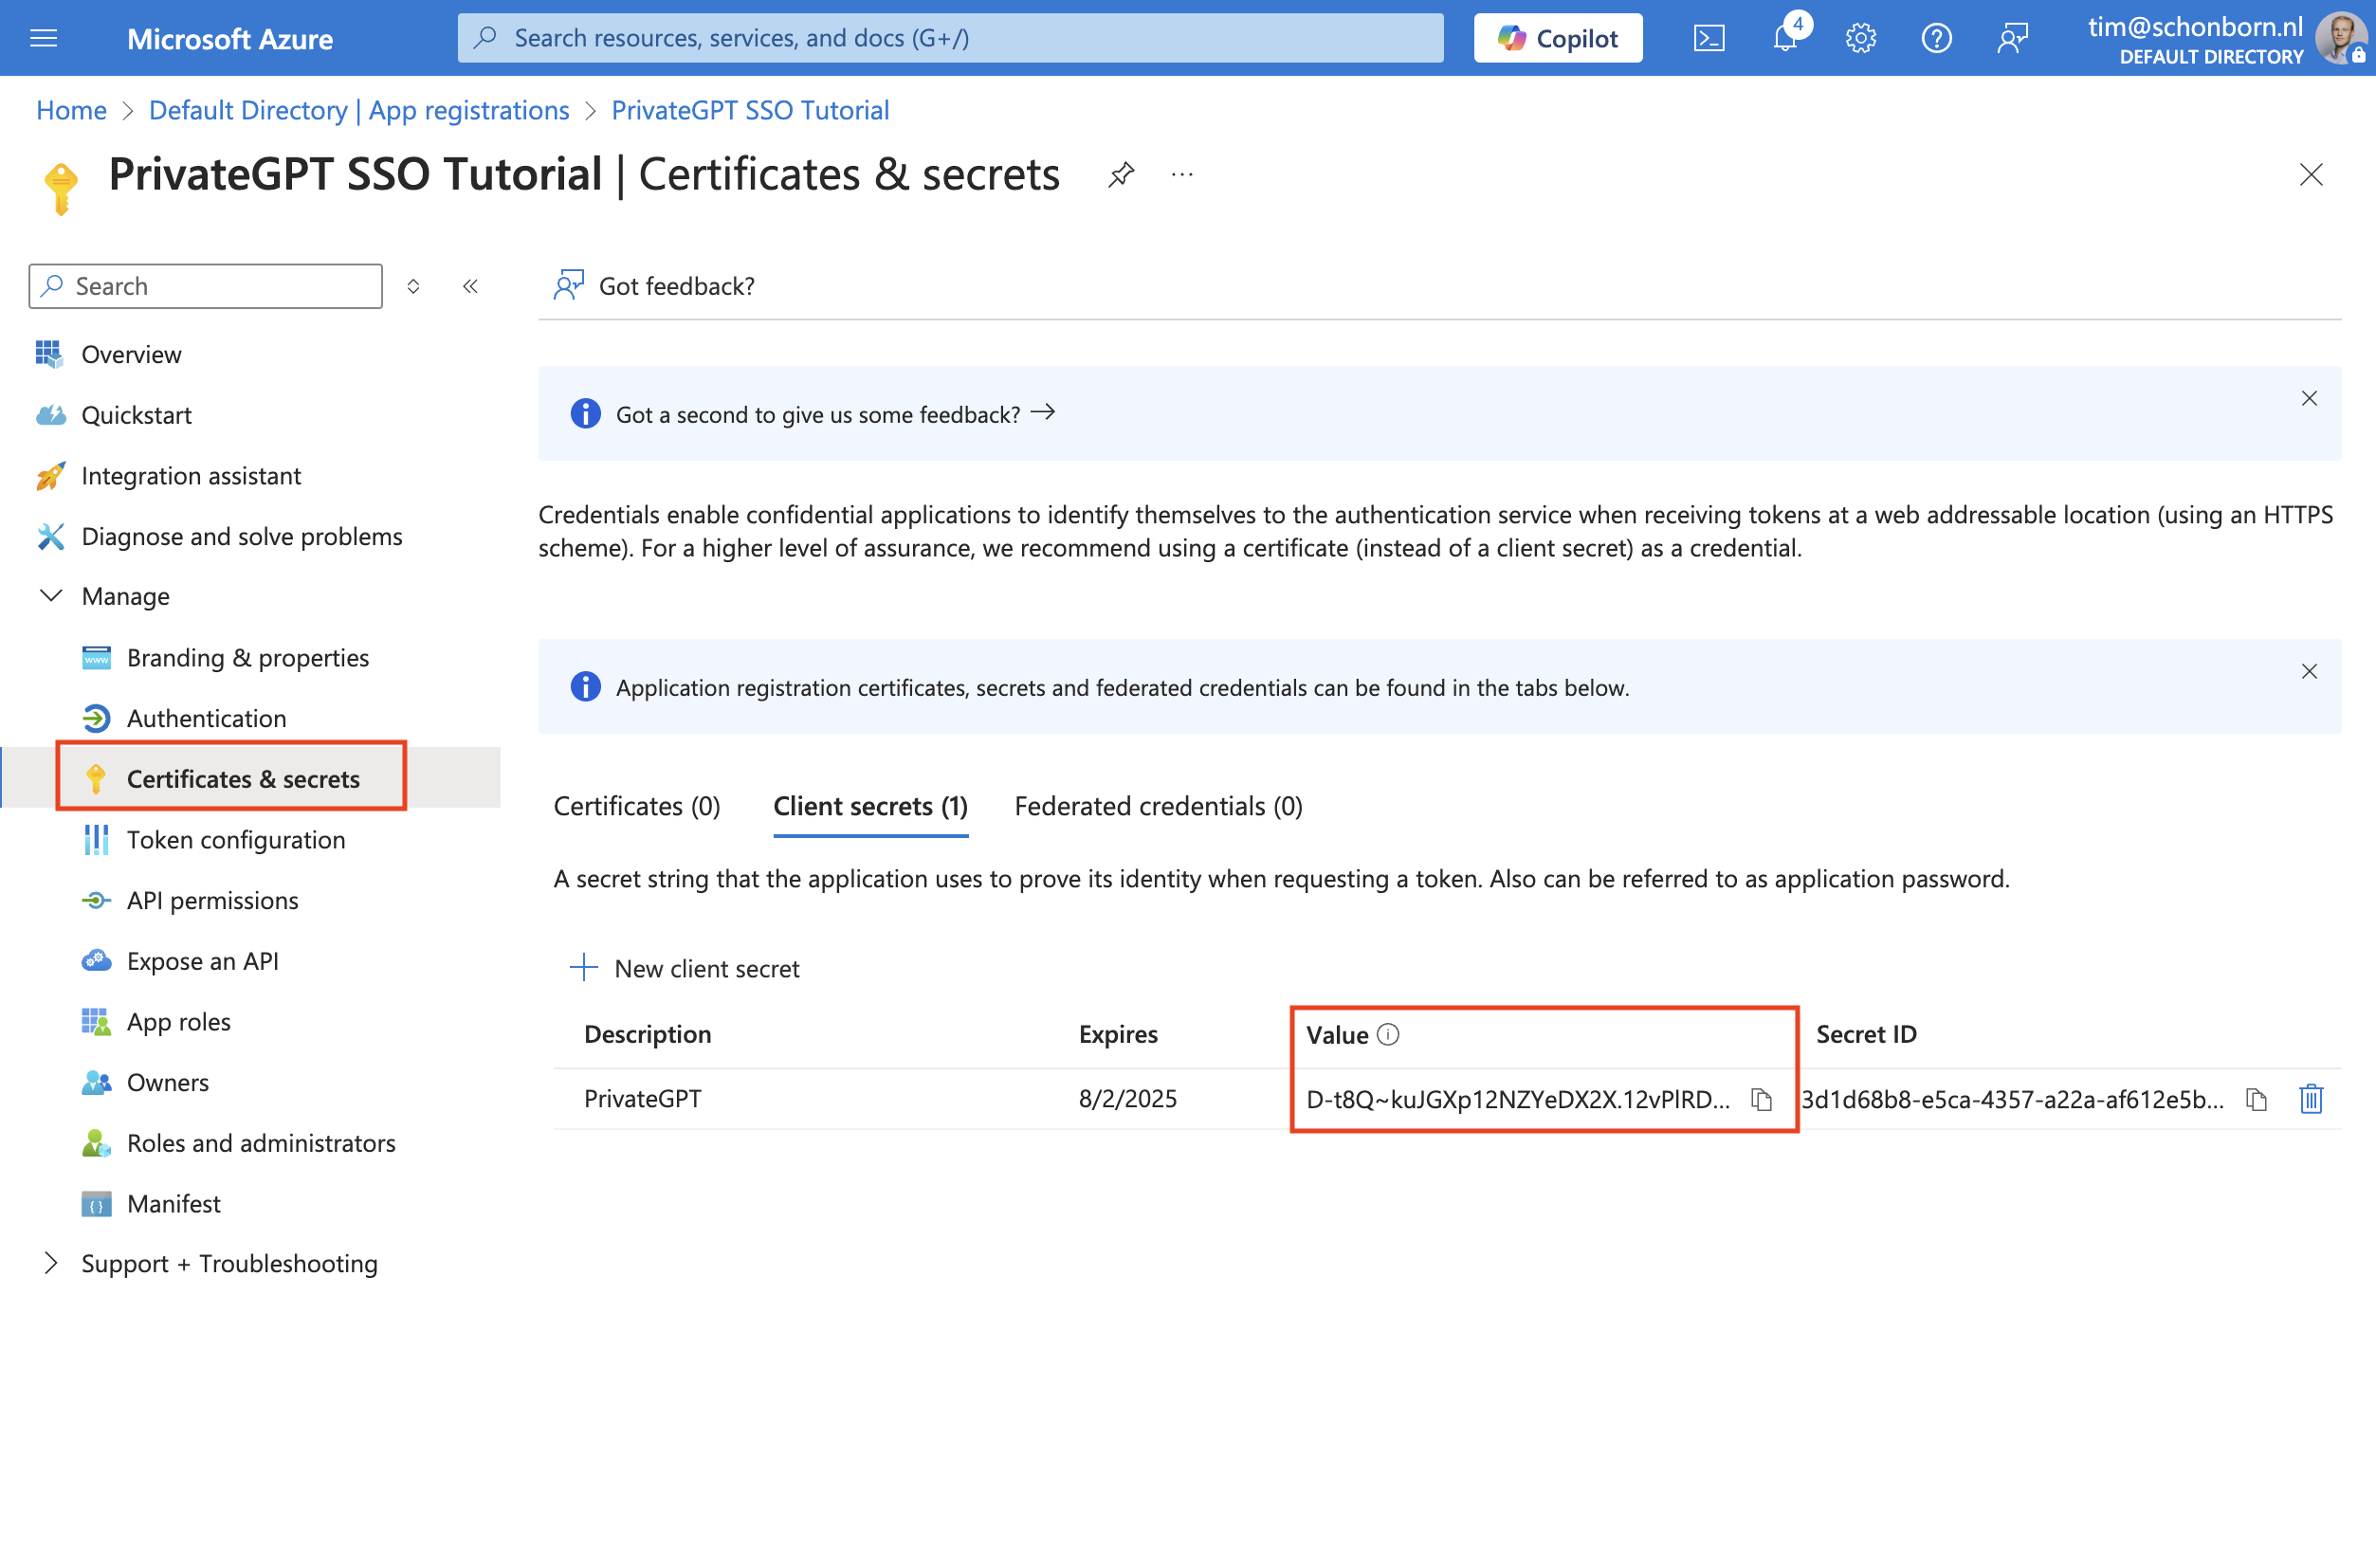Switch to Client secrets (1) tab
This screenshot has width=2376, height=1568.
pyautogui.click(x=870, y=806)
